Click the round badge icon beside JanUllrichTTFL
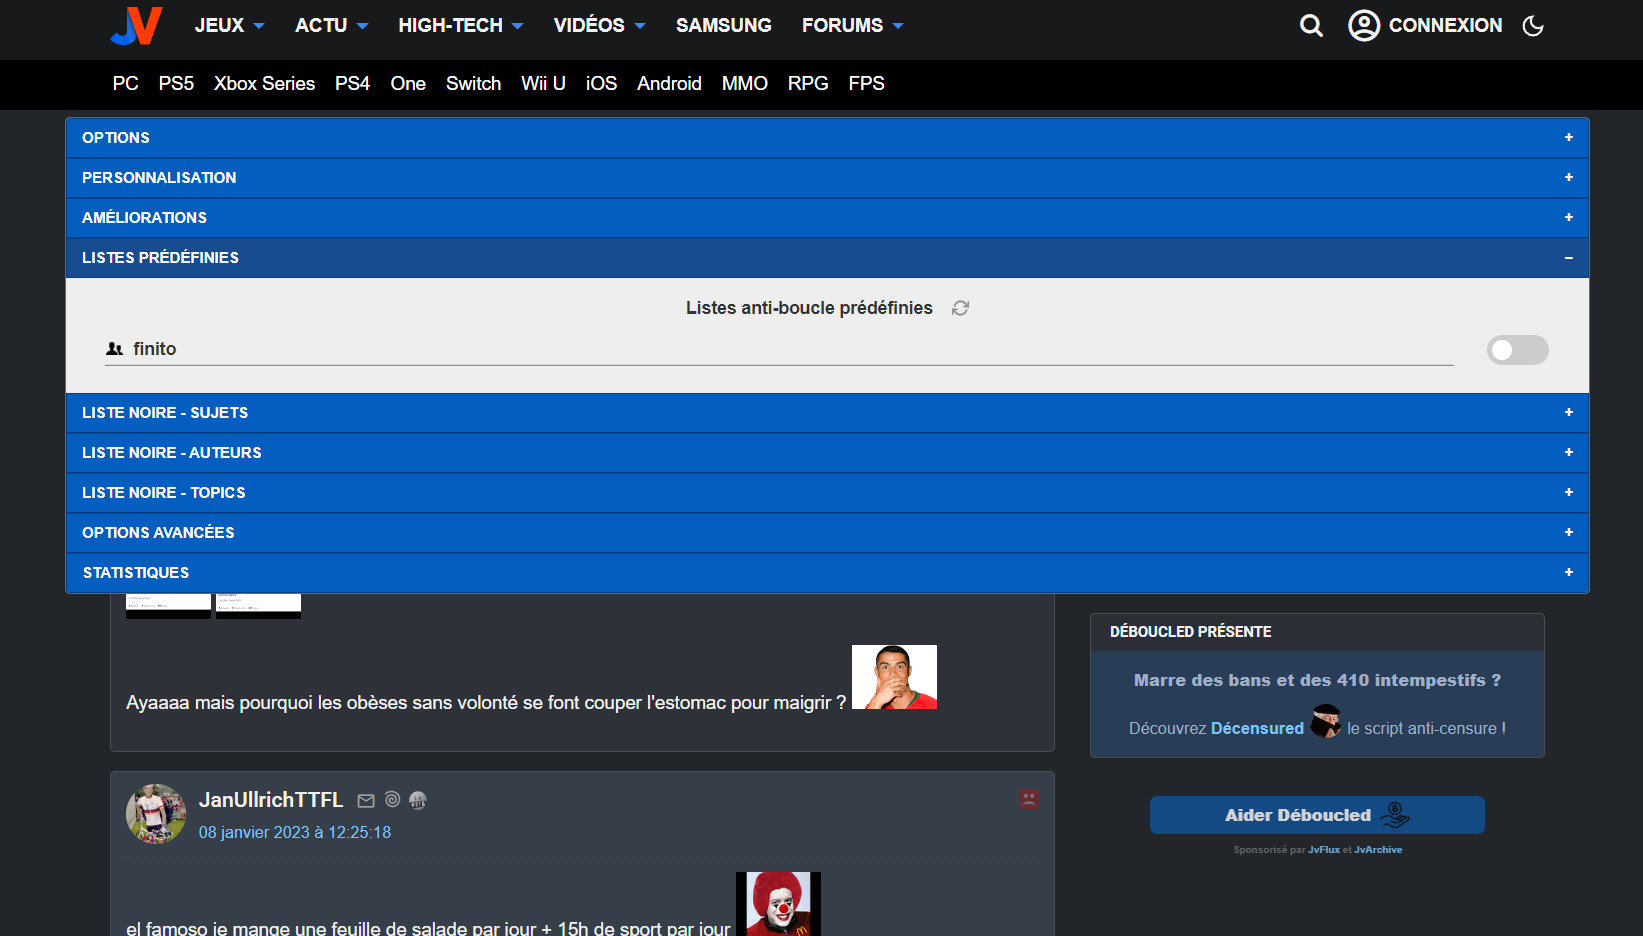 point(418,800)
